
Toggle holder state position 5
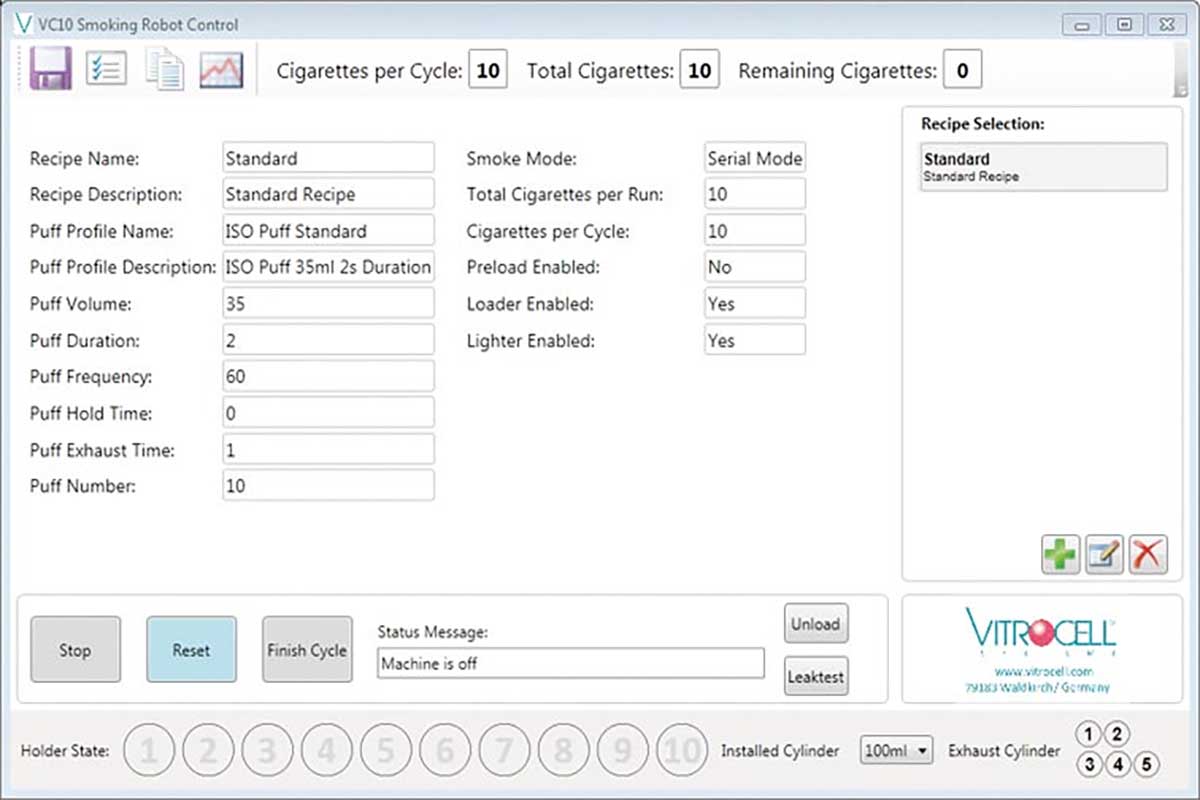pos(386,750)
